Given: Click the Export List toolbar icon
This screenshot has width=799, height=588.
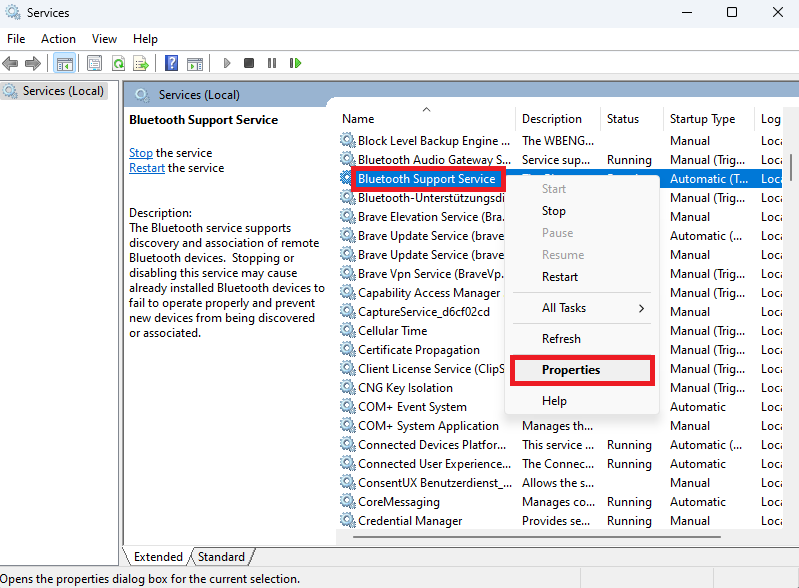Looking at the screenshot, I should 141,63.
